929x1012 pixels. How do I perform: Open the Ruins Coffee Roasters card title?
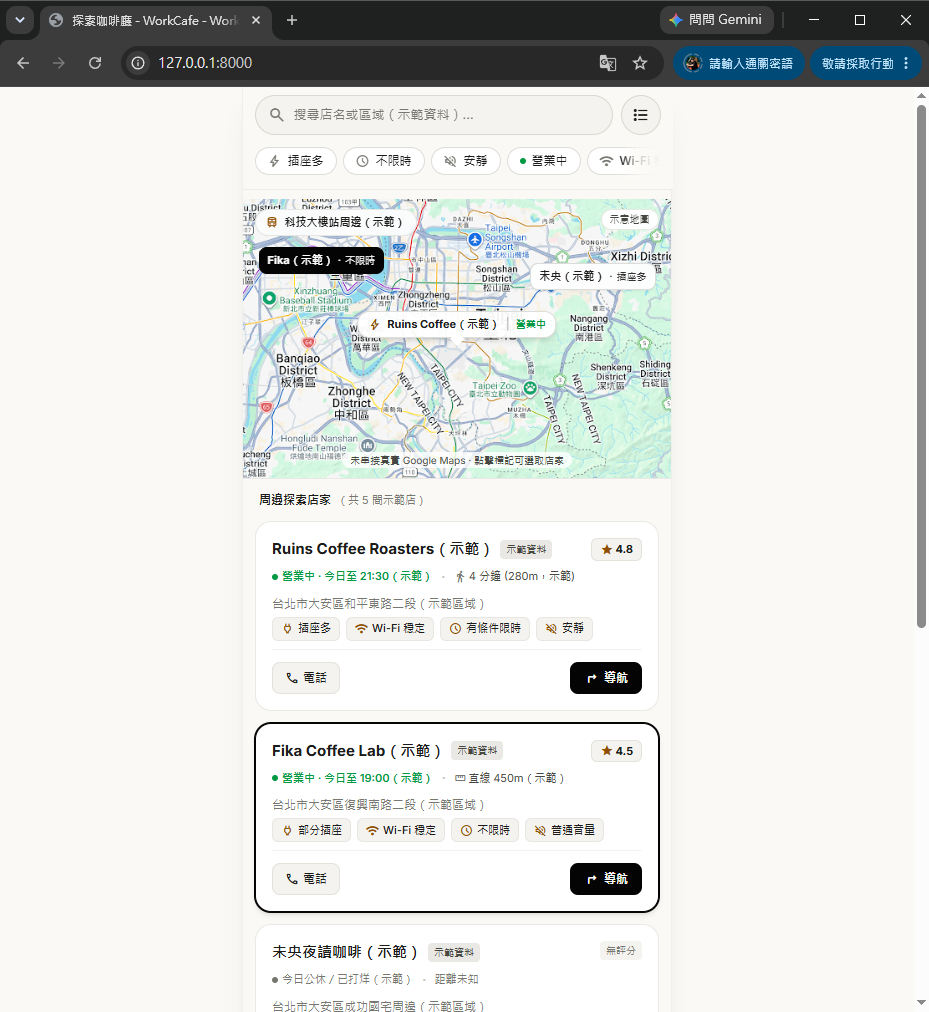(x=381, y=549)
